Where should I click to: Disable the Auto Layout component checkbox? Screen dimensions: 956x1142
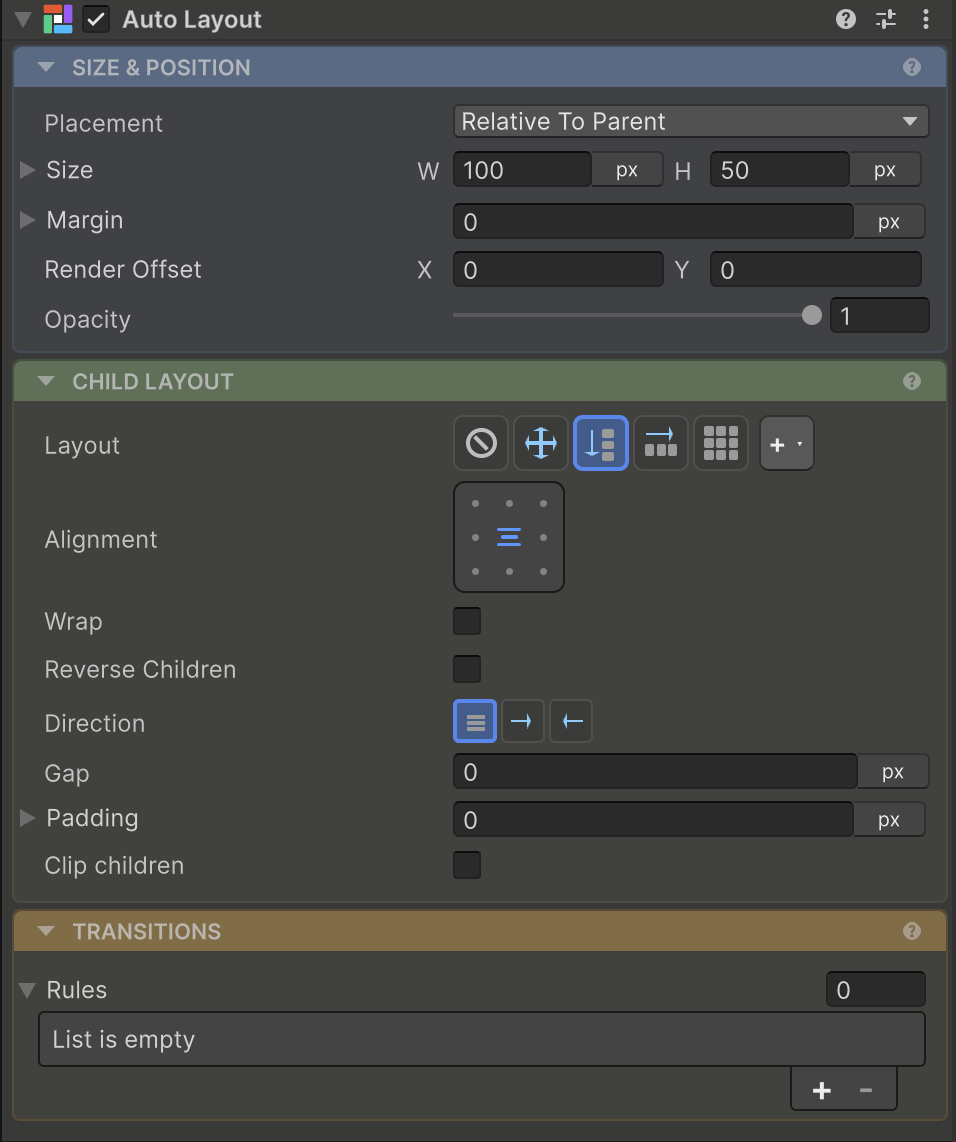[95, 20]
